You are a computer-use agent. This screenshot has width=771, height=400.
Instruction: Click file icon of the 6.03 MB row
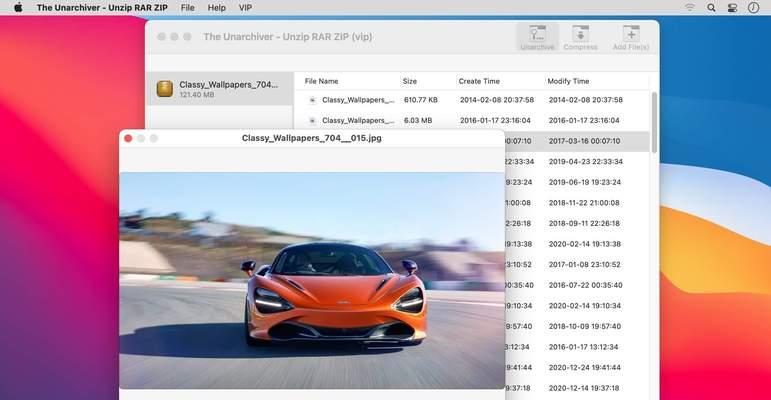click(312, 121)
